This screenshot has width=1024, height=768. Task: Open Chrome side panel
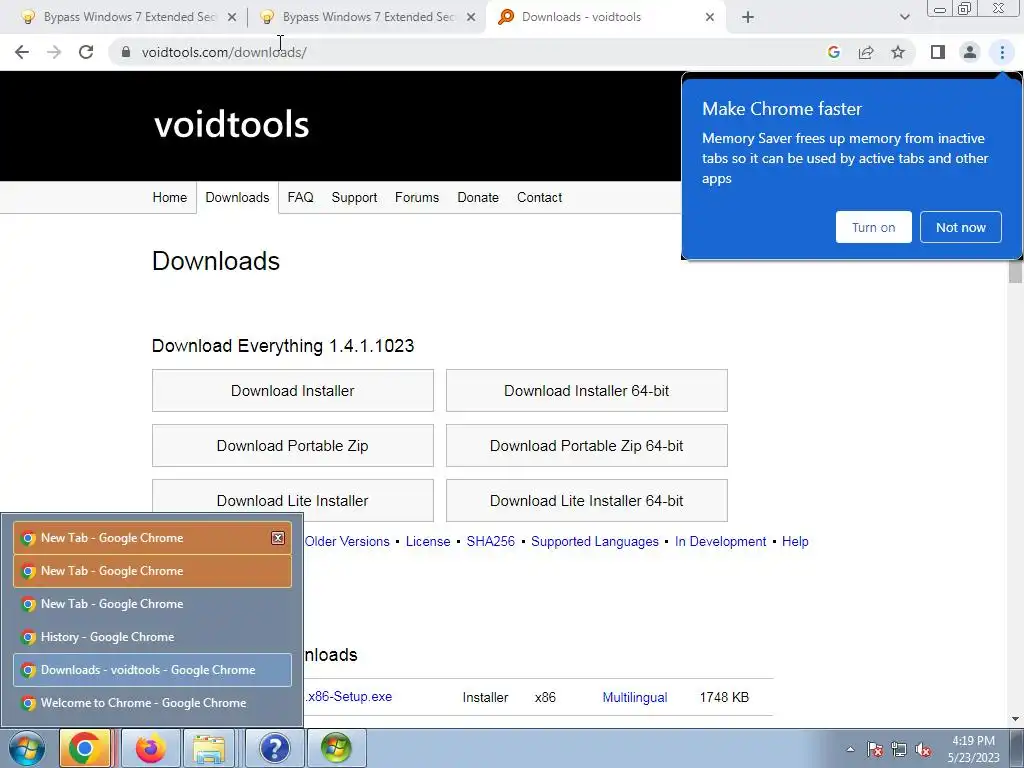tap(938, 52)
